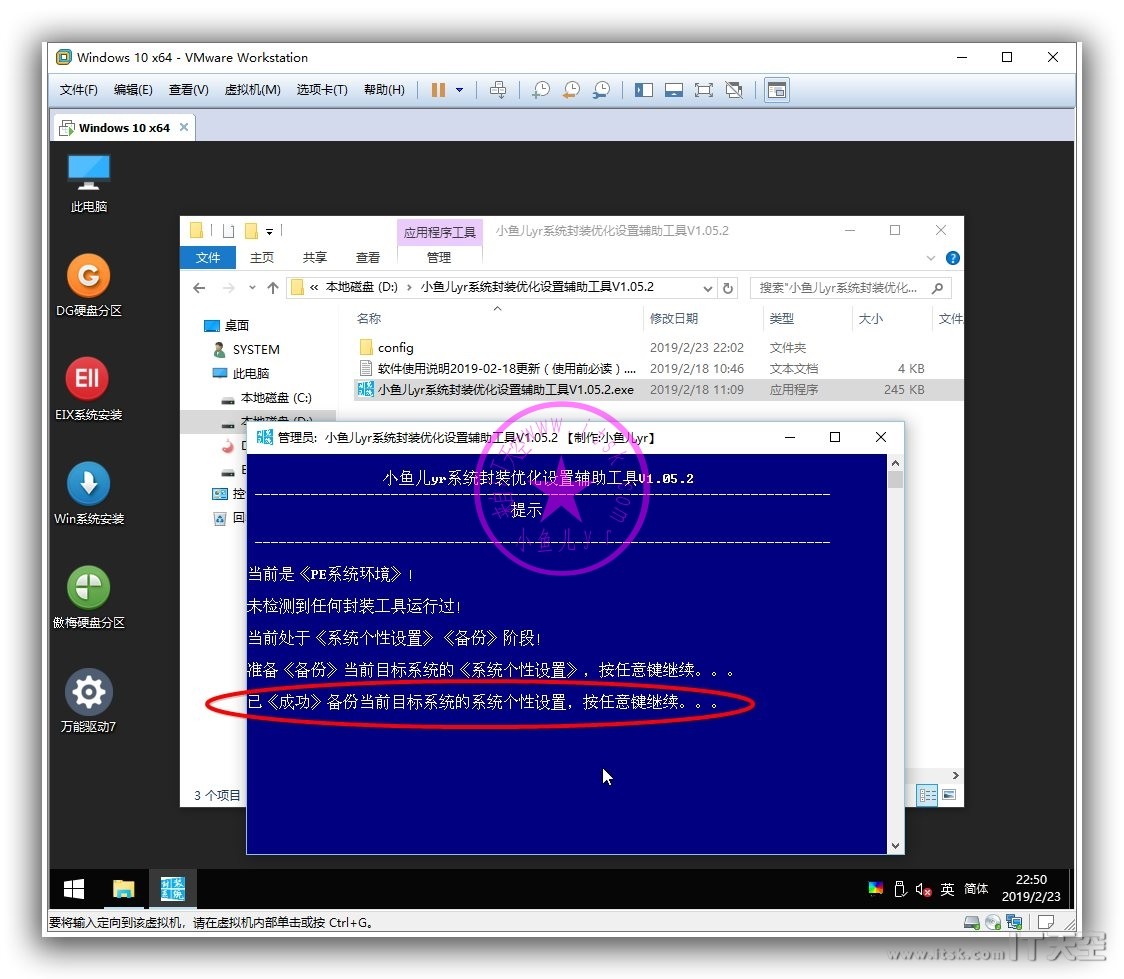Click the Explorer up-one-level arrow

tap(272, 287)
